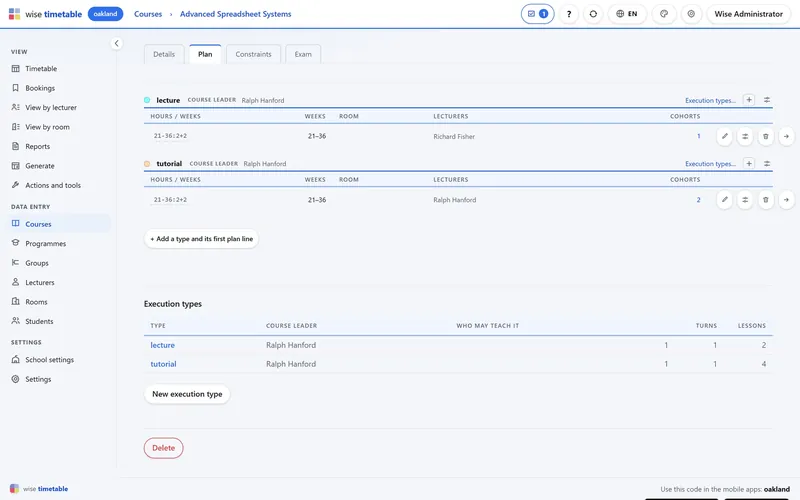Open cohort 2 link in tutorial row
Screen dimensions: 800x500
698,200
